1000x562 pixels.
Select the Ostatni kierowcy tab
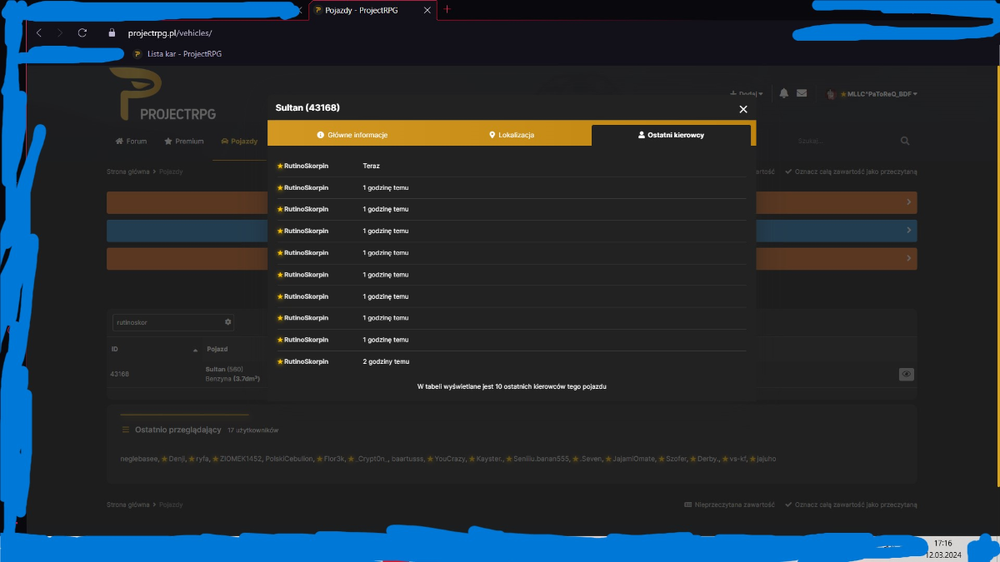pos(671,135)
